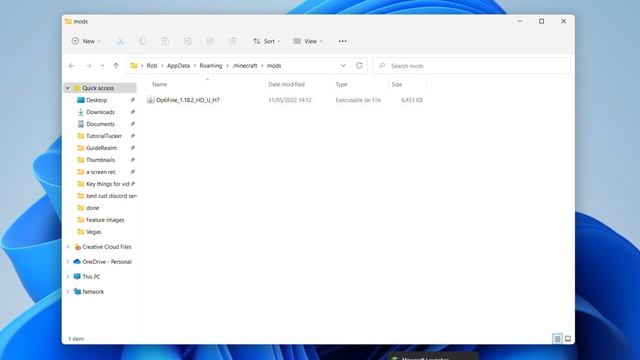Sort by the Type column header

(x=342, y=84)
